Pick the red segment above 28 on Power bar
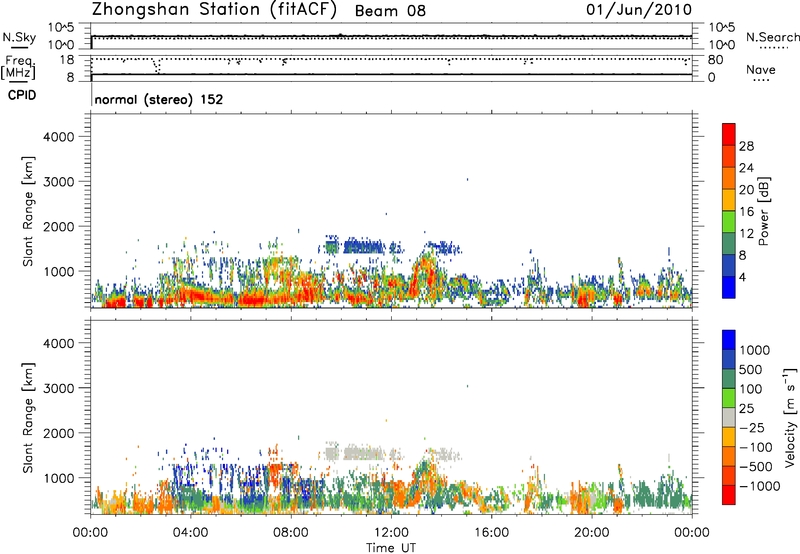 tap(729, 134)
